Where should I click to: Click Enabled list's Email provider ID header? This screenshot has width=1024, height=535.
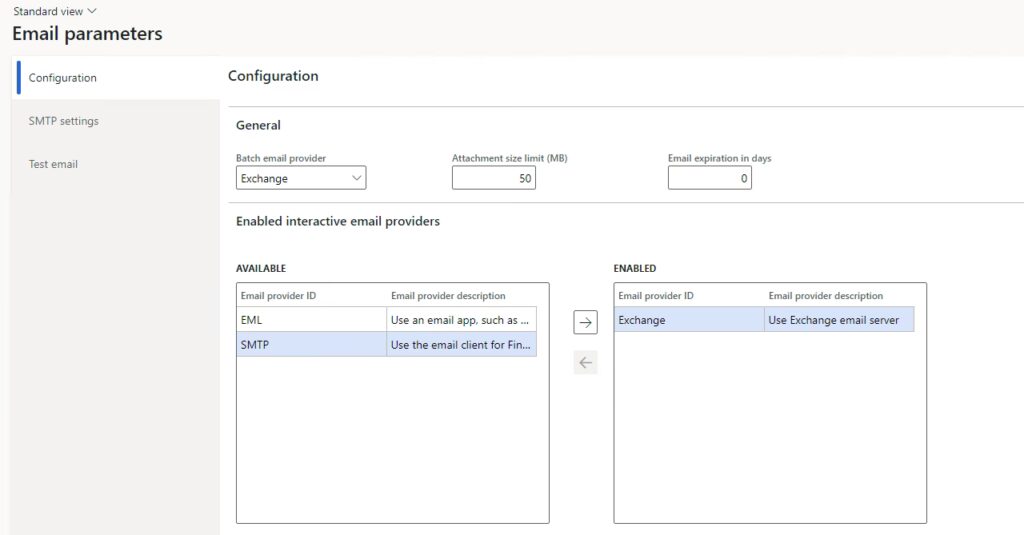pos(655,296)
